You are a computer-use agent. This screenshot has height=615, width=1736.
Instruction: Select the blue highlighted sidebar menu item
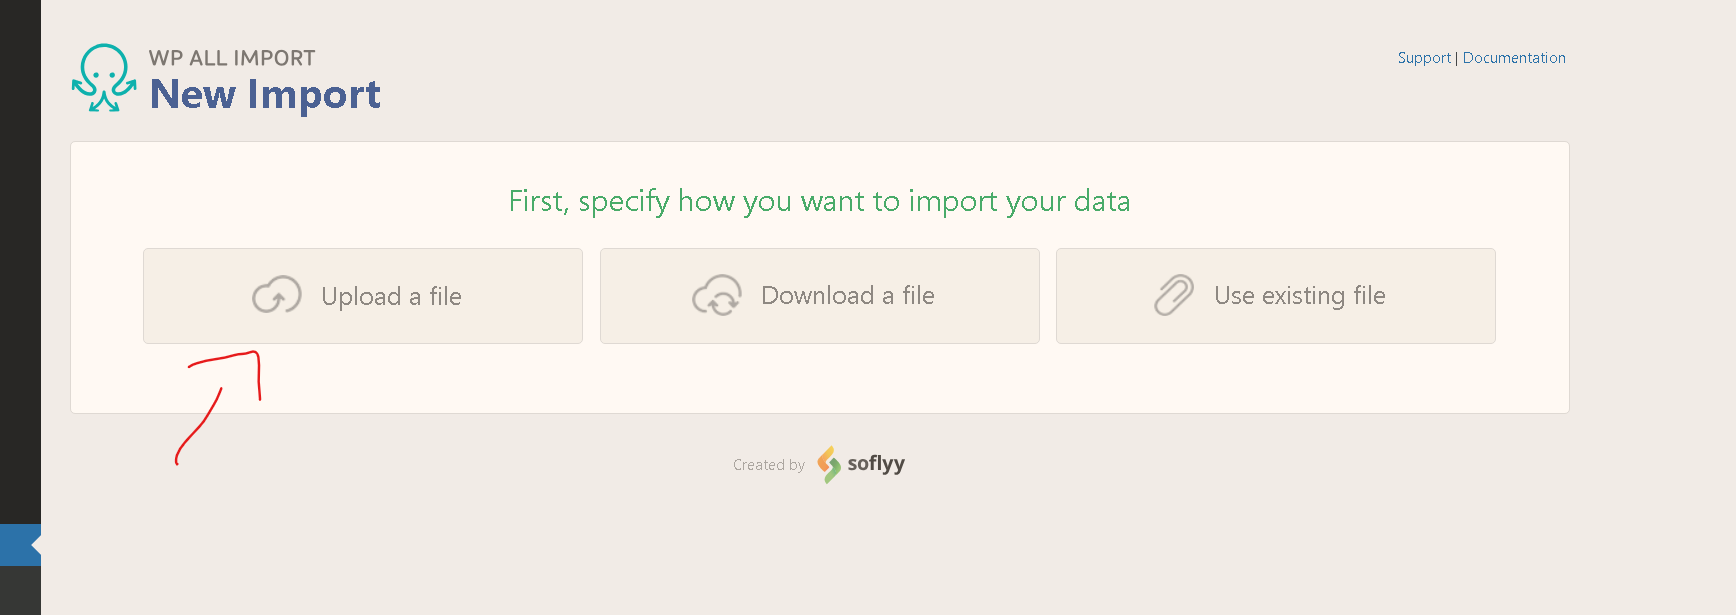coord(20,545)
